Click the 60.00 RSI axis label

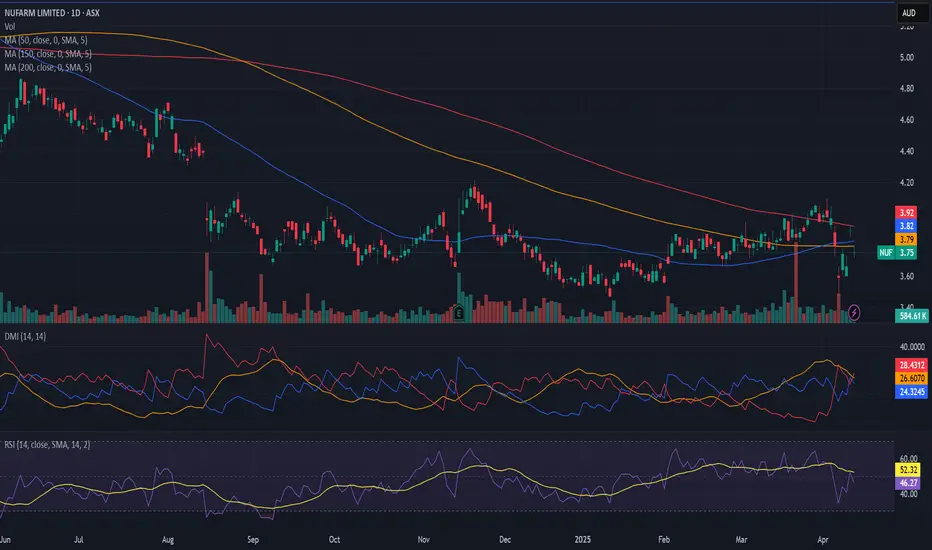click(x=908, y=458)
